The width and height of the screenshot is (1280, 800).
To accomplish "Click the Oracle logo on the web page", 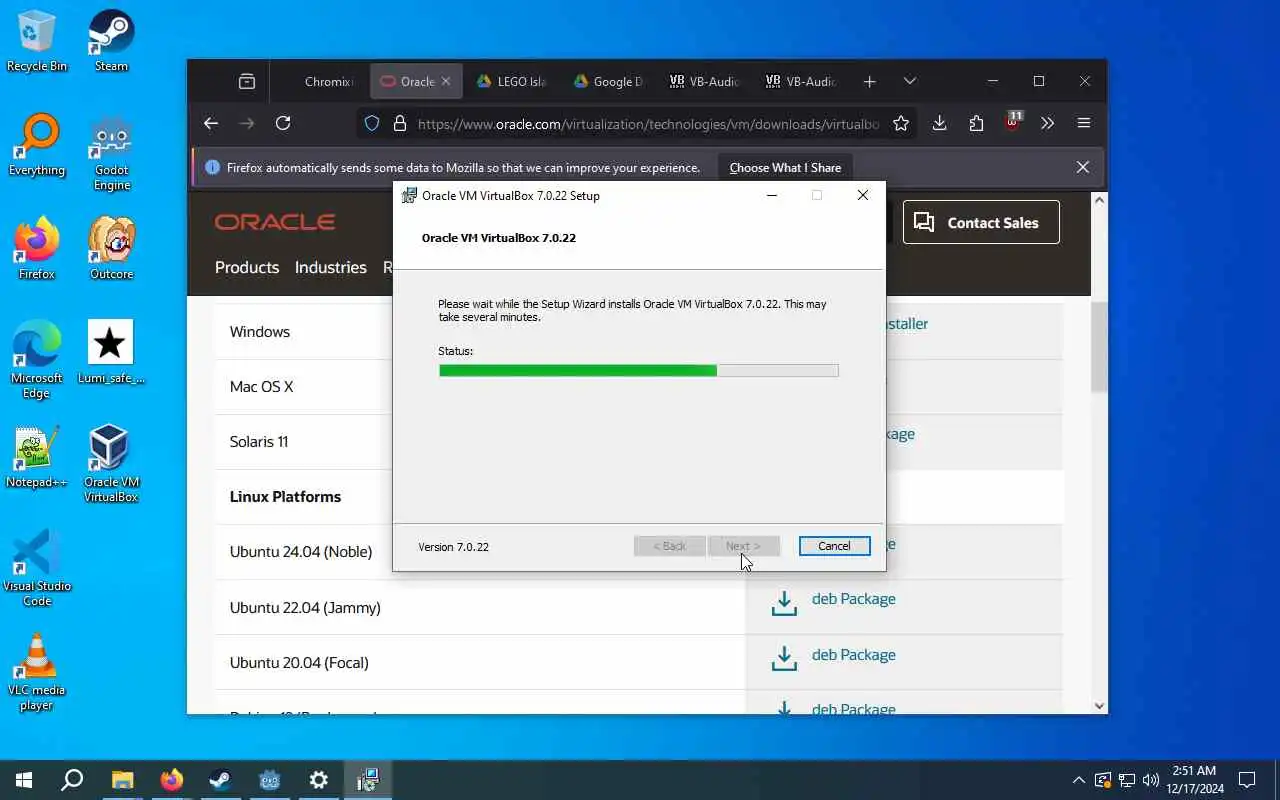I will click(x=275, y=222).
